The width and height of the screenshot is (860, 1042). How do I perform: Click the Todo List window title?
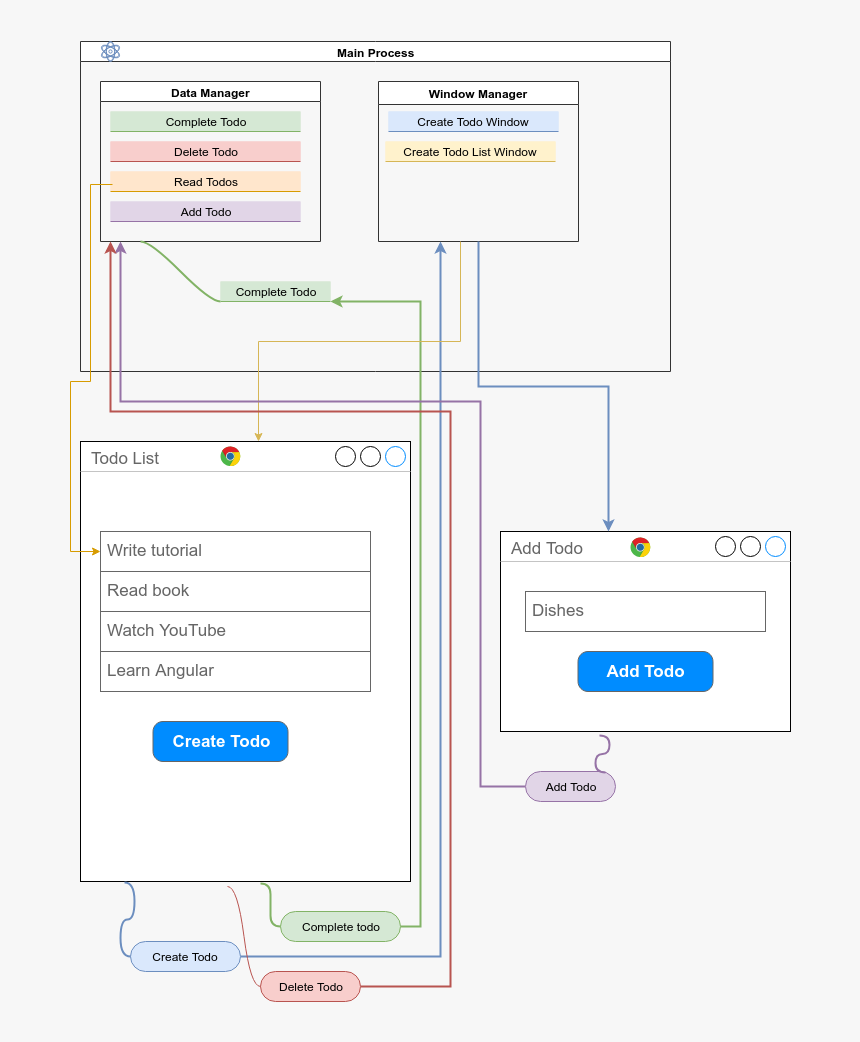tap(125, 458)
